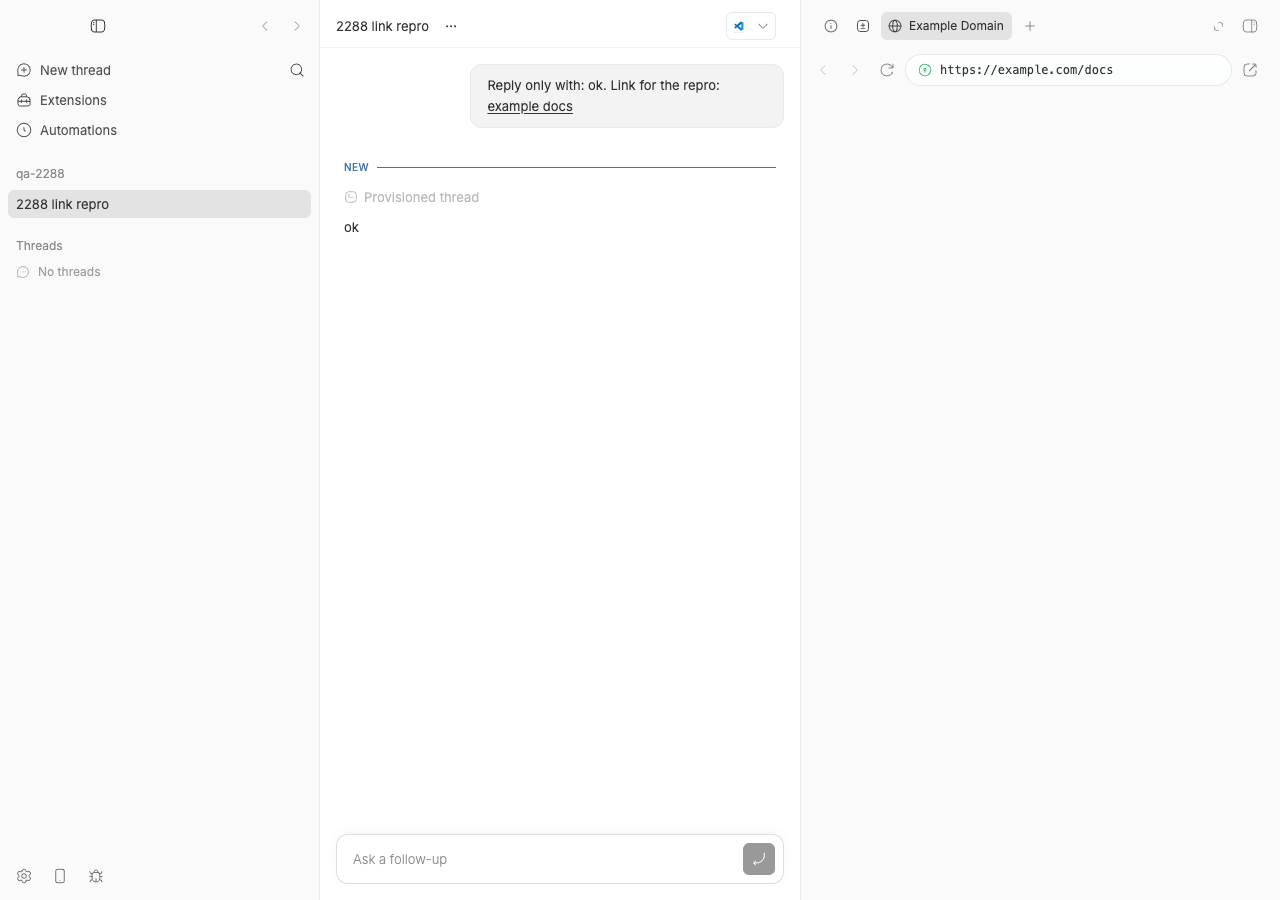The width and height of the screenshot is (1280, 900).
Task: Open Automations page
Action: coord(159,130)
